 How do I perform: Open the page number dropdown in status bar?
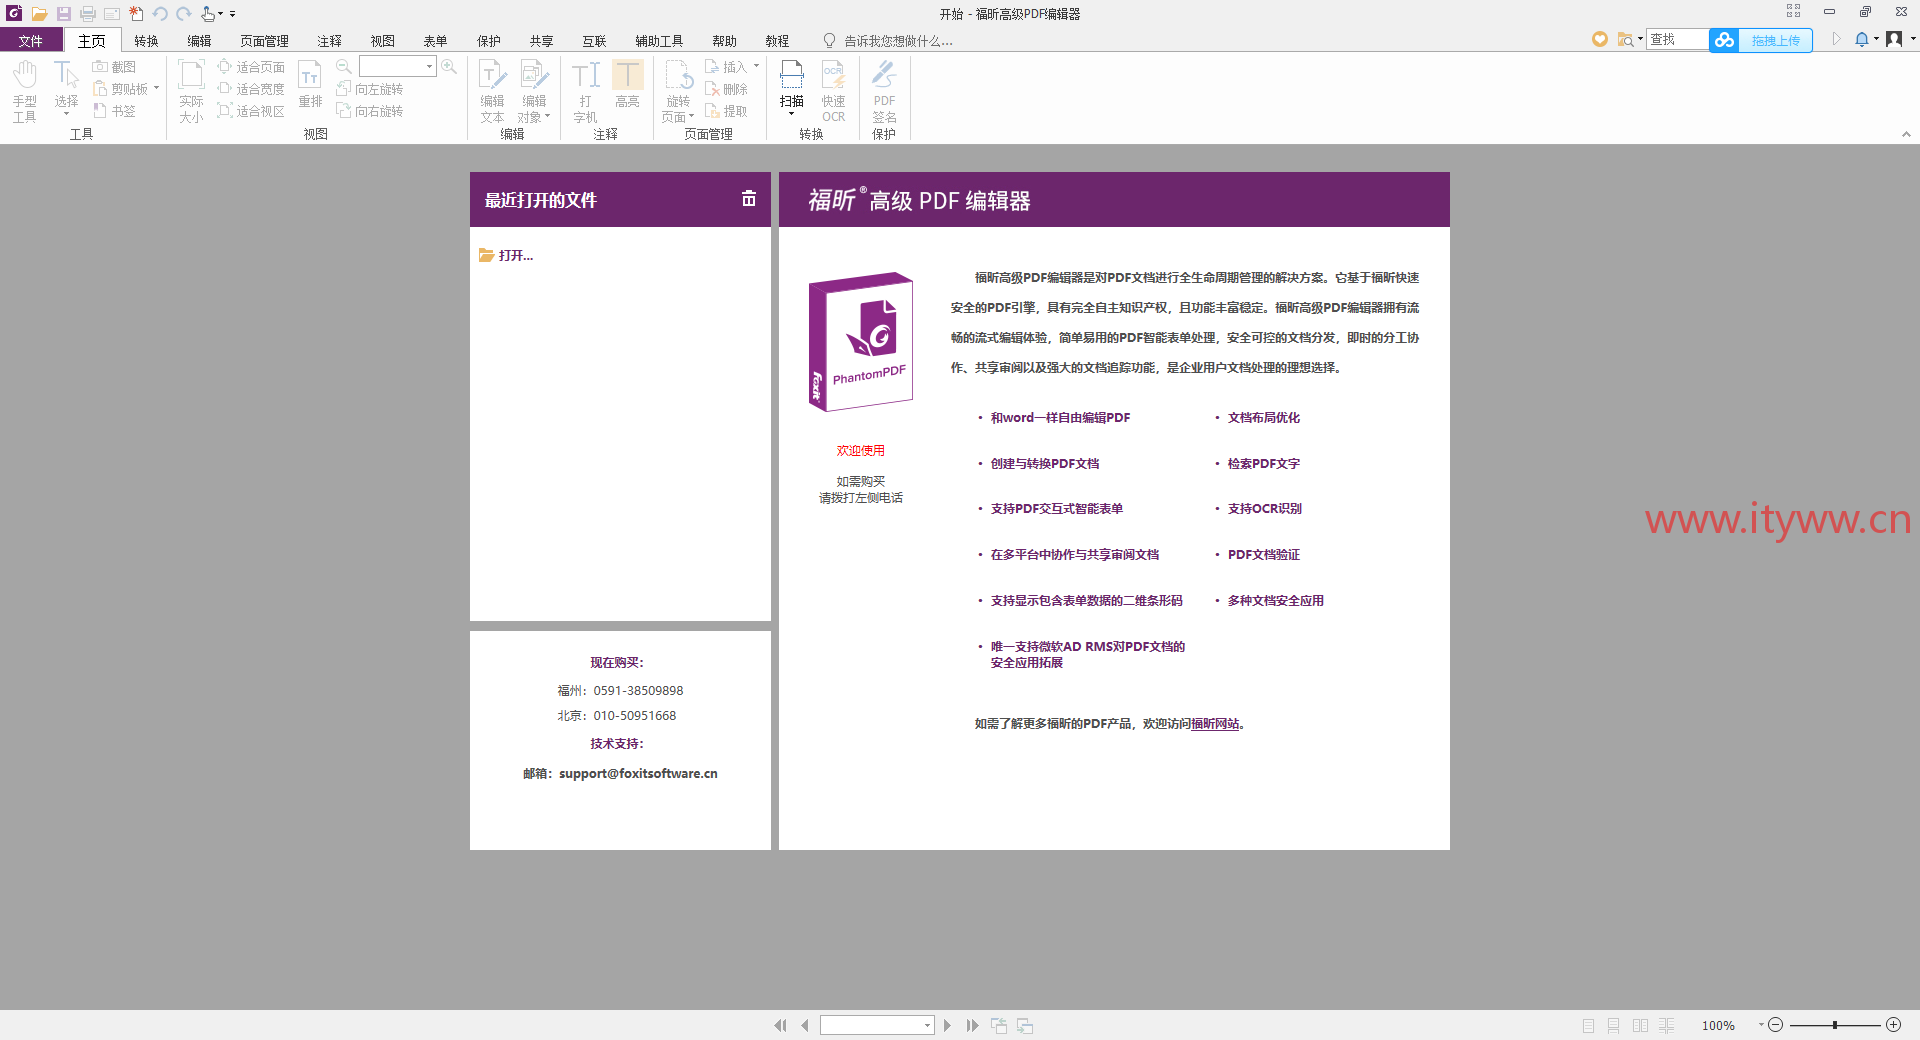point(927,1025)
